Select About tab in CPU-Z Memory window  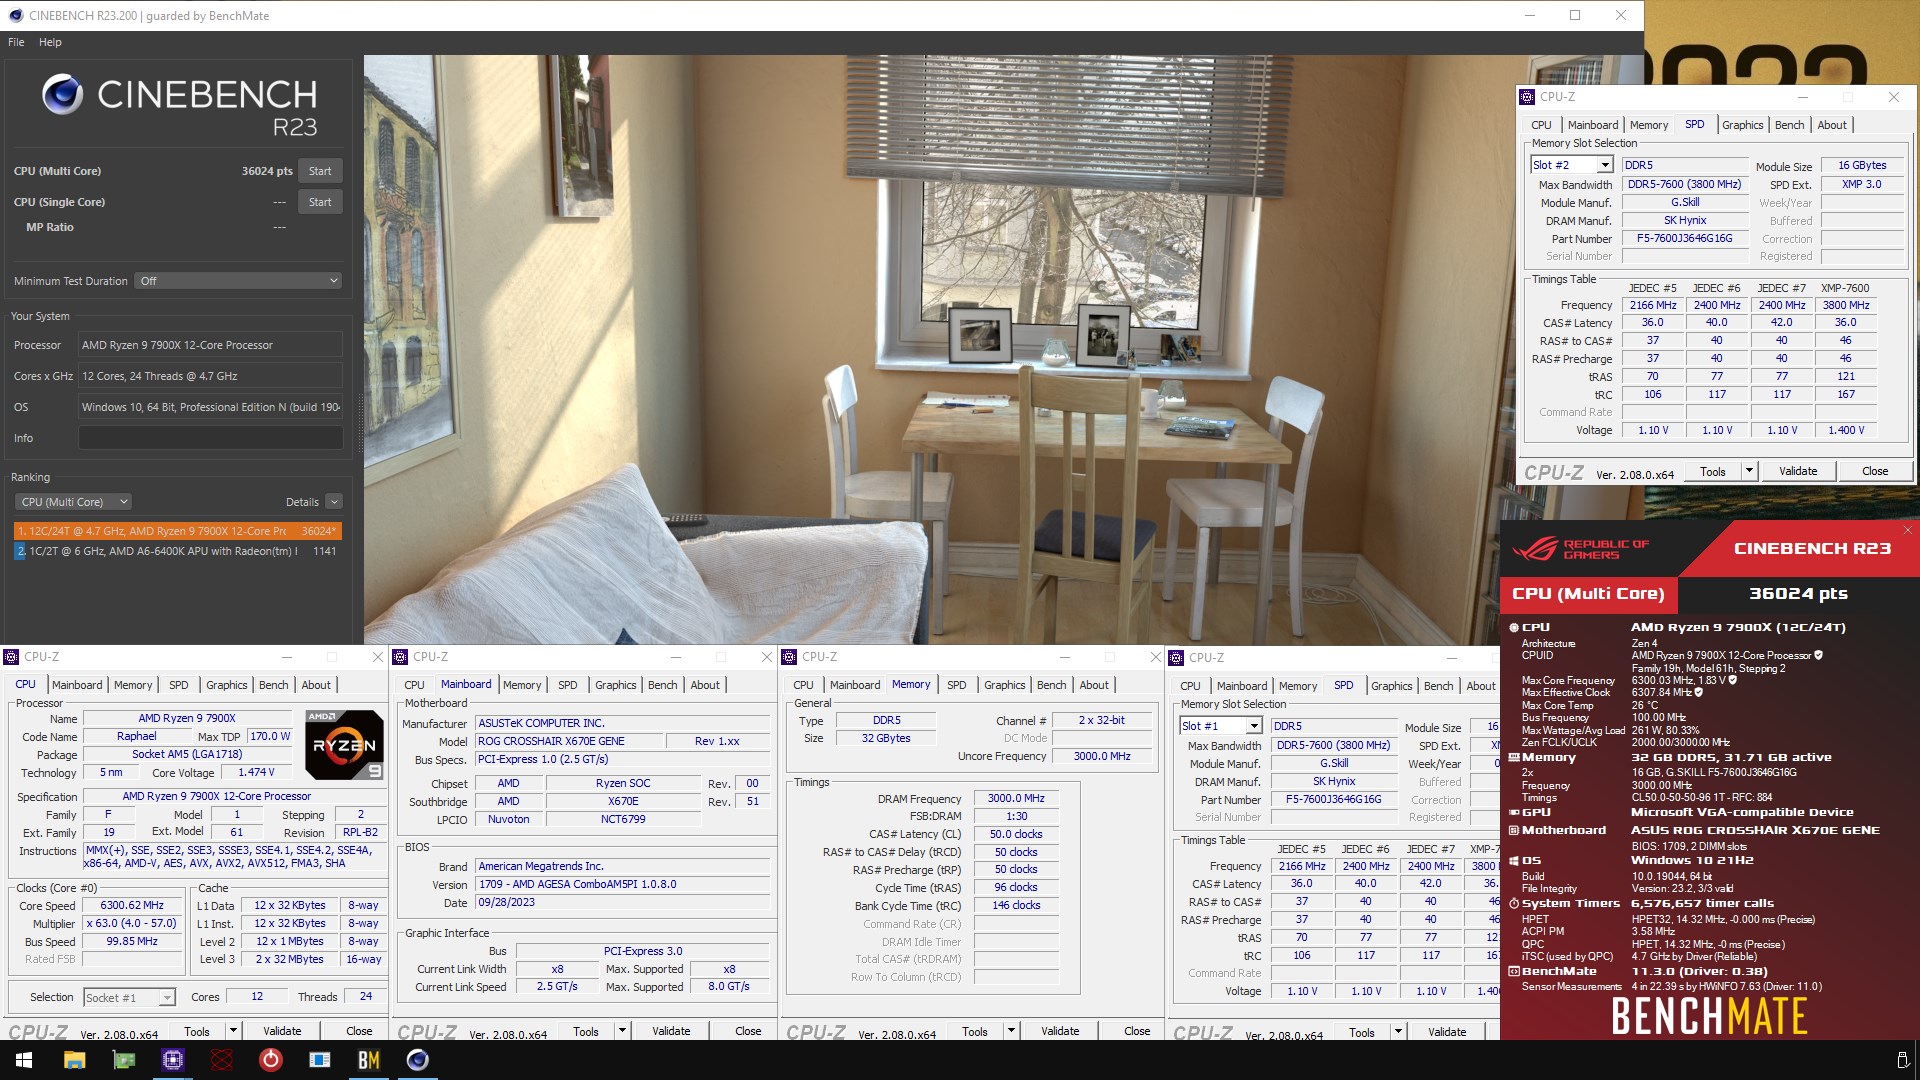click(x=1093, y=685)
